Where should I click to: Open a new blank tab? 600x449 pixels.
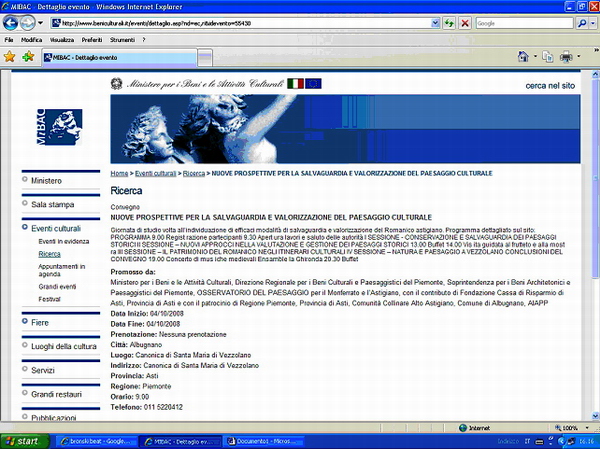(x=205, y=58)
